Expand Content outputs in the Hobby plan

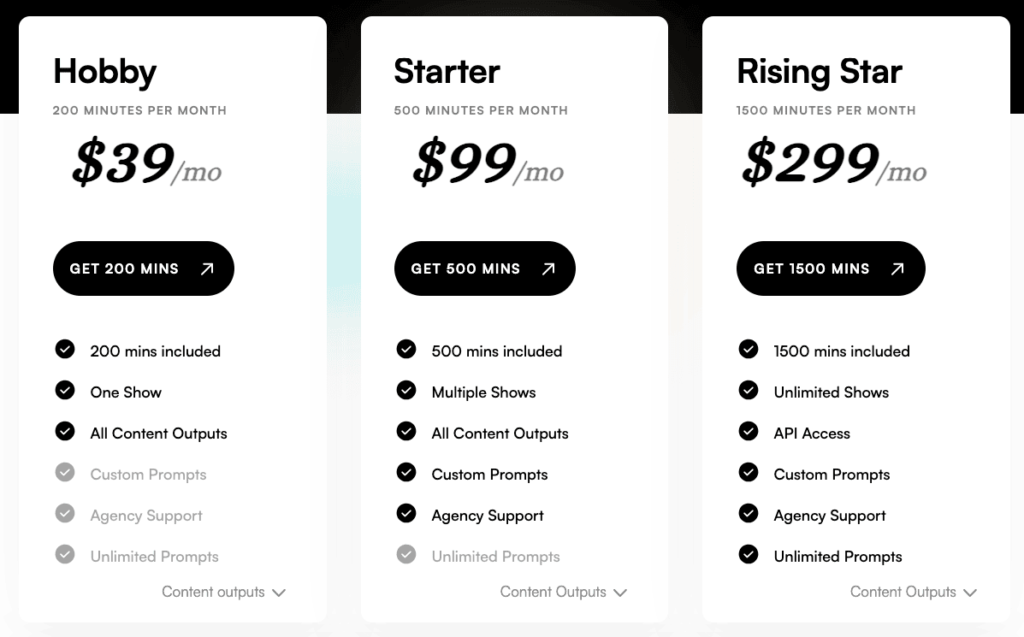click(x=224, y=592)
